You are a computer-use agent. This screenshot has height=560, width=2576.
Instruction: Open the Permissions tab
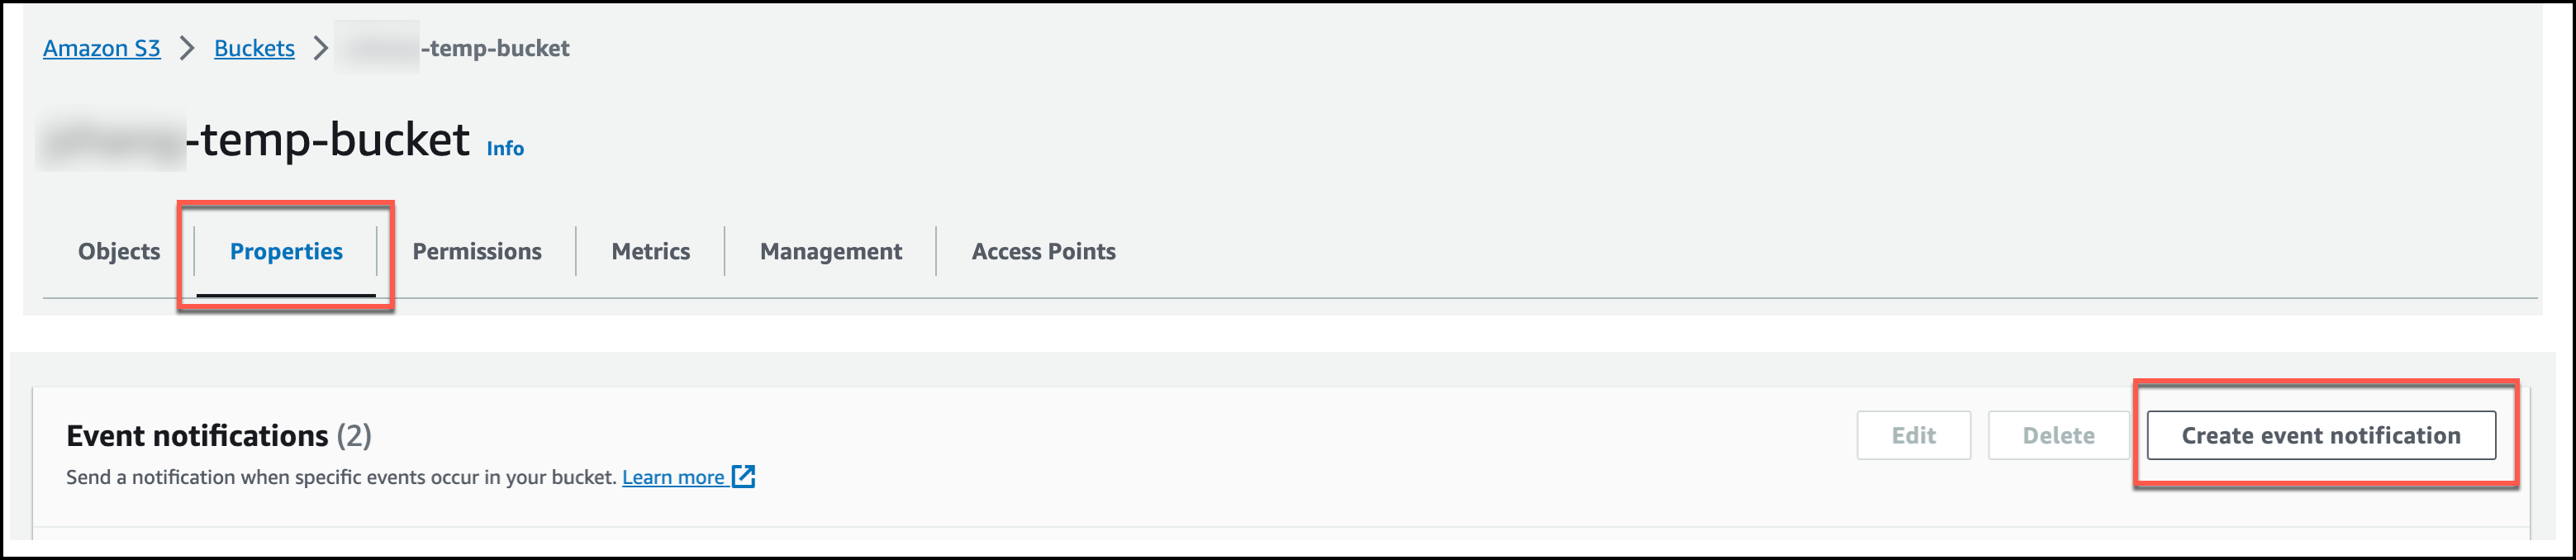[x=477, y=251]
